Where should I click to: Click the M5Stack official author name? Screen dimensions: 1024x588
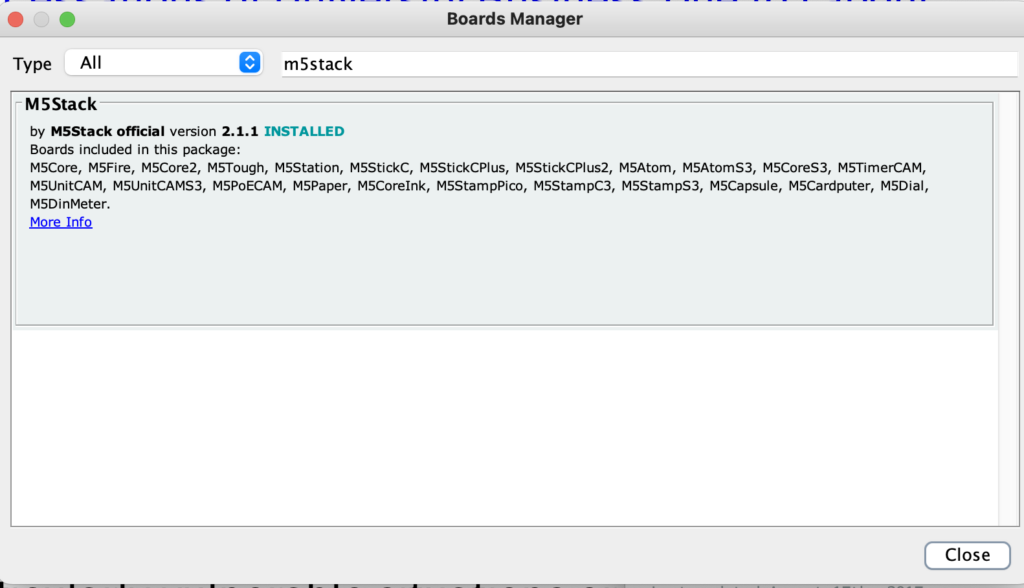[107, 131]
